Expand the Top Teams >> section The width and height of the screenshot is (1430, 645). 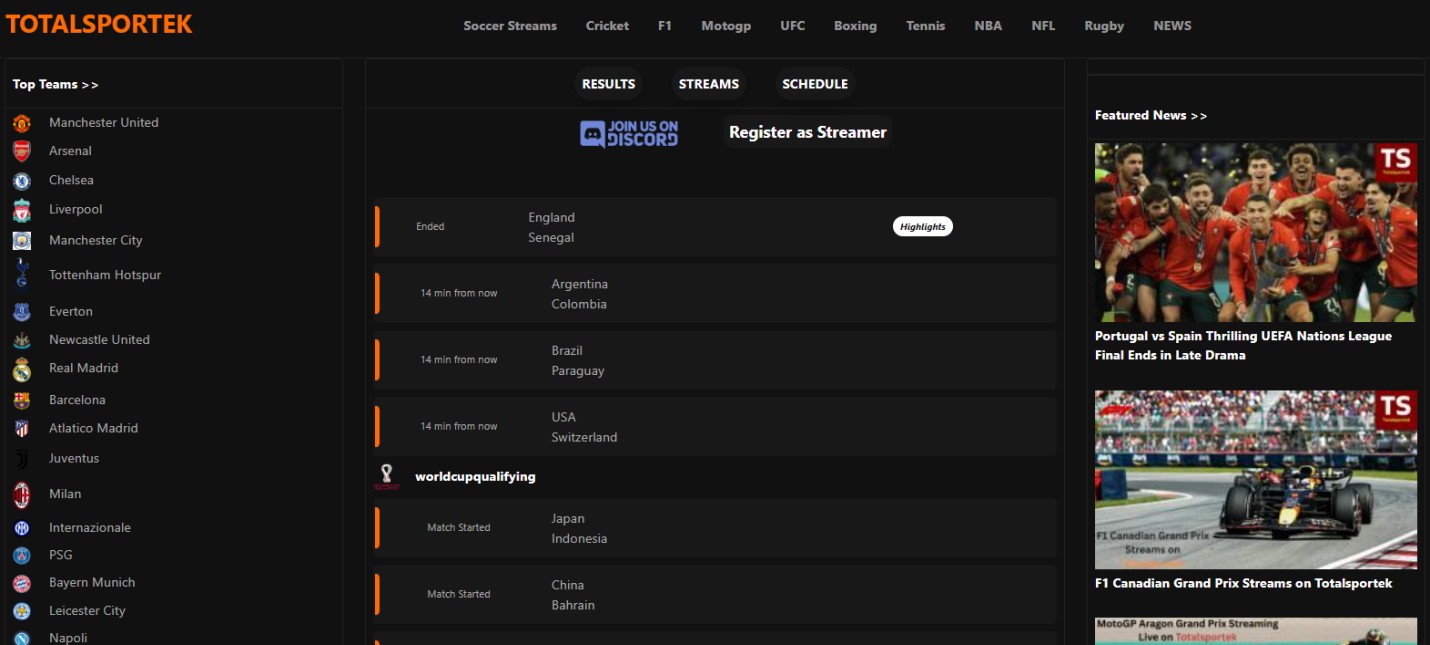56,85
